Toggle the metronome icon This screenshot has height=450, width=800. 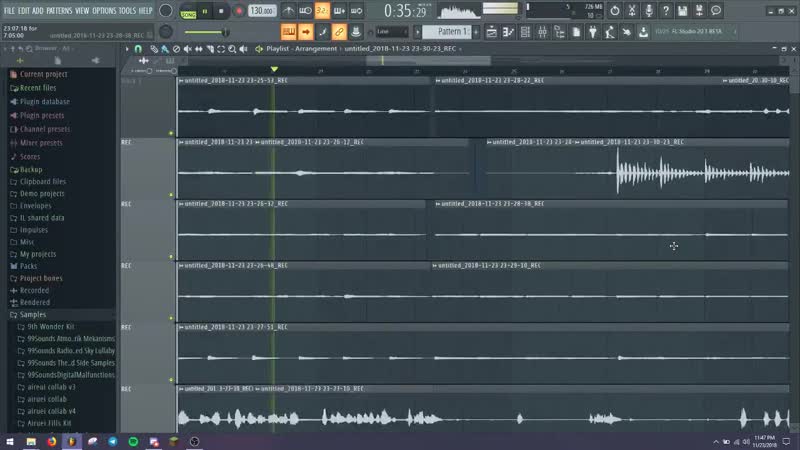(x=288, y=11)
